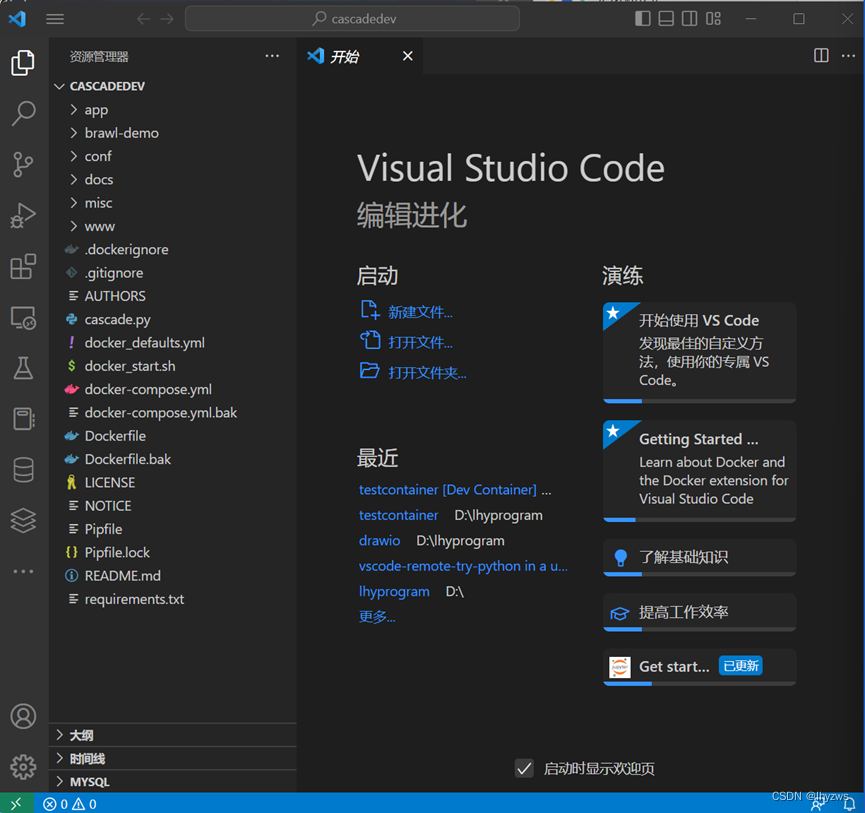Open the Search view in activity bar
The image size is (865, 813).
click(23, 114)
